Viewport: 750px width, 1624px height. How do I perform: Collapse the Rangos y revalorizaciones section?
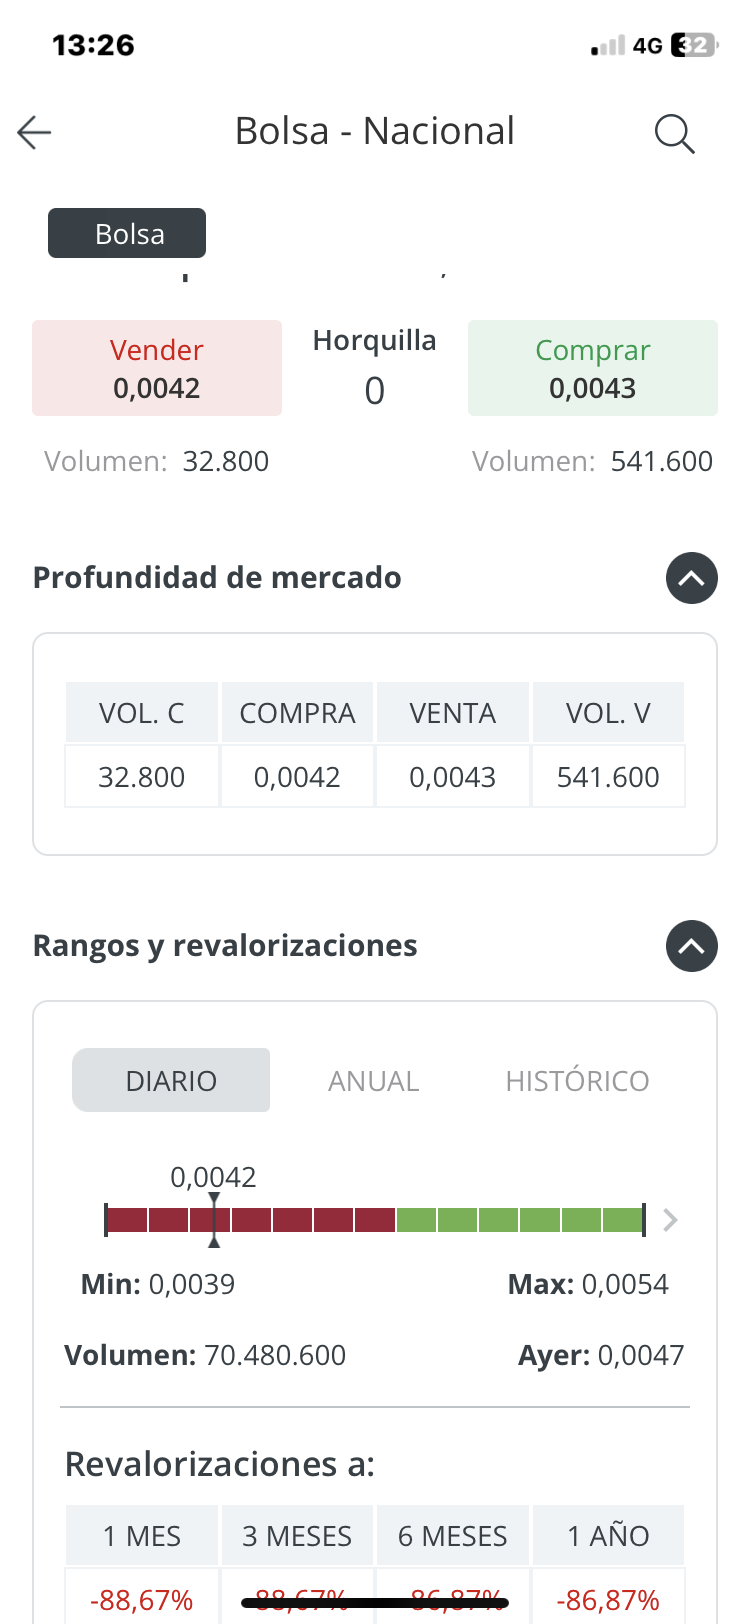(x=692, y=946)
